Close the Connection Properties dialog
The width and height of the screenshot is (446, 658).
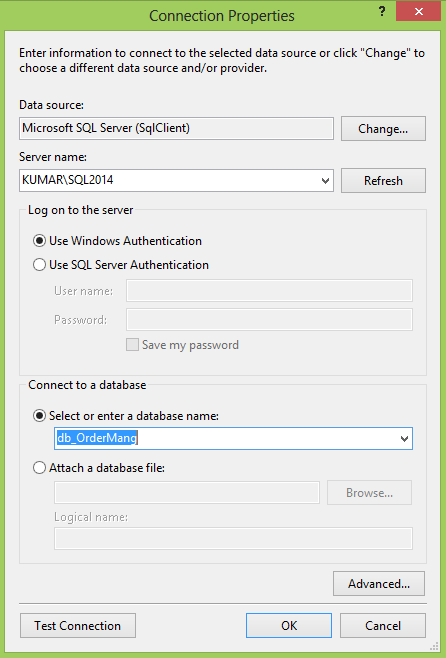point(418,11)
